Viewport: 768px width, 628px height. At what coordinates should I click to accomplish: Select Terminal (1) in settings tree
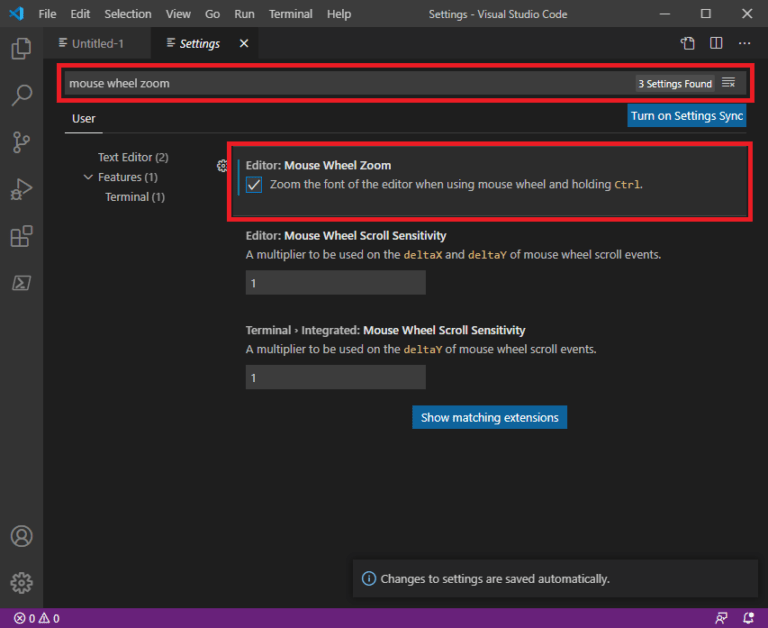tap(135, 197)
